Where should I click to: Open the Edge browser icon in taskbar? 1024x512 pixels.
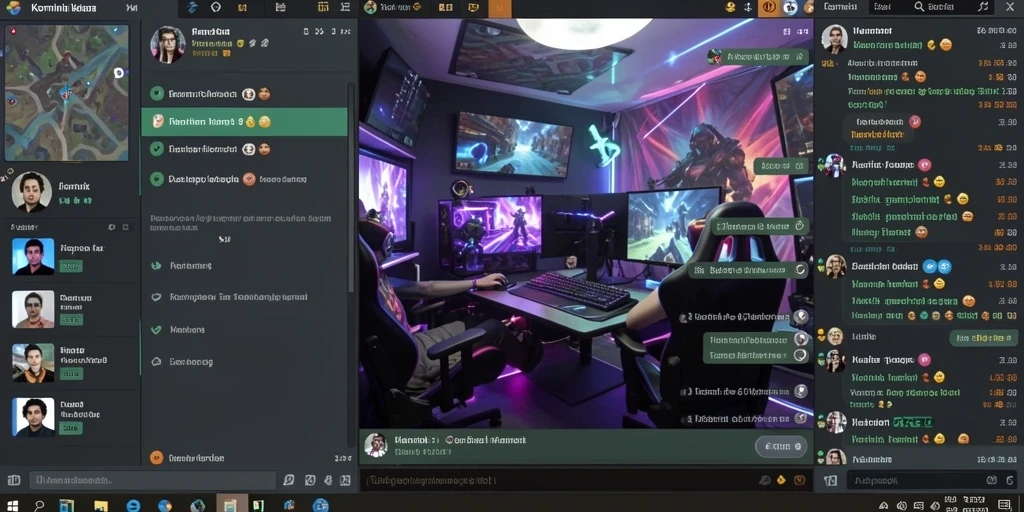coord(133,505)
